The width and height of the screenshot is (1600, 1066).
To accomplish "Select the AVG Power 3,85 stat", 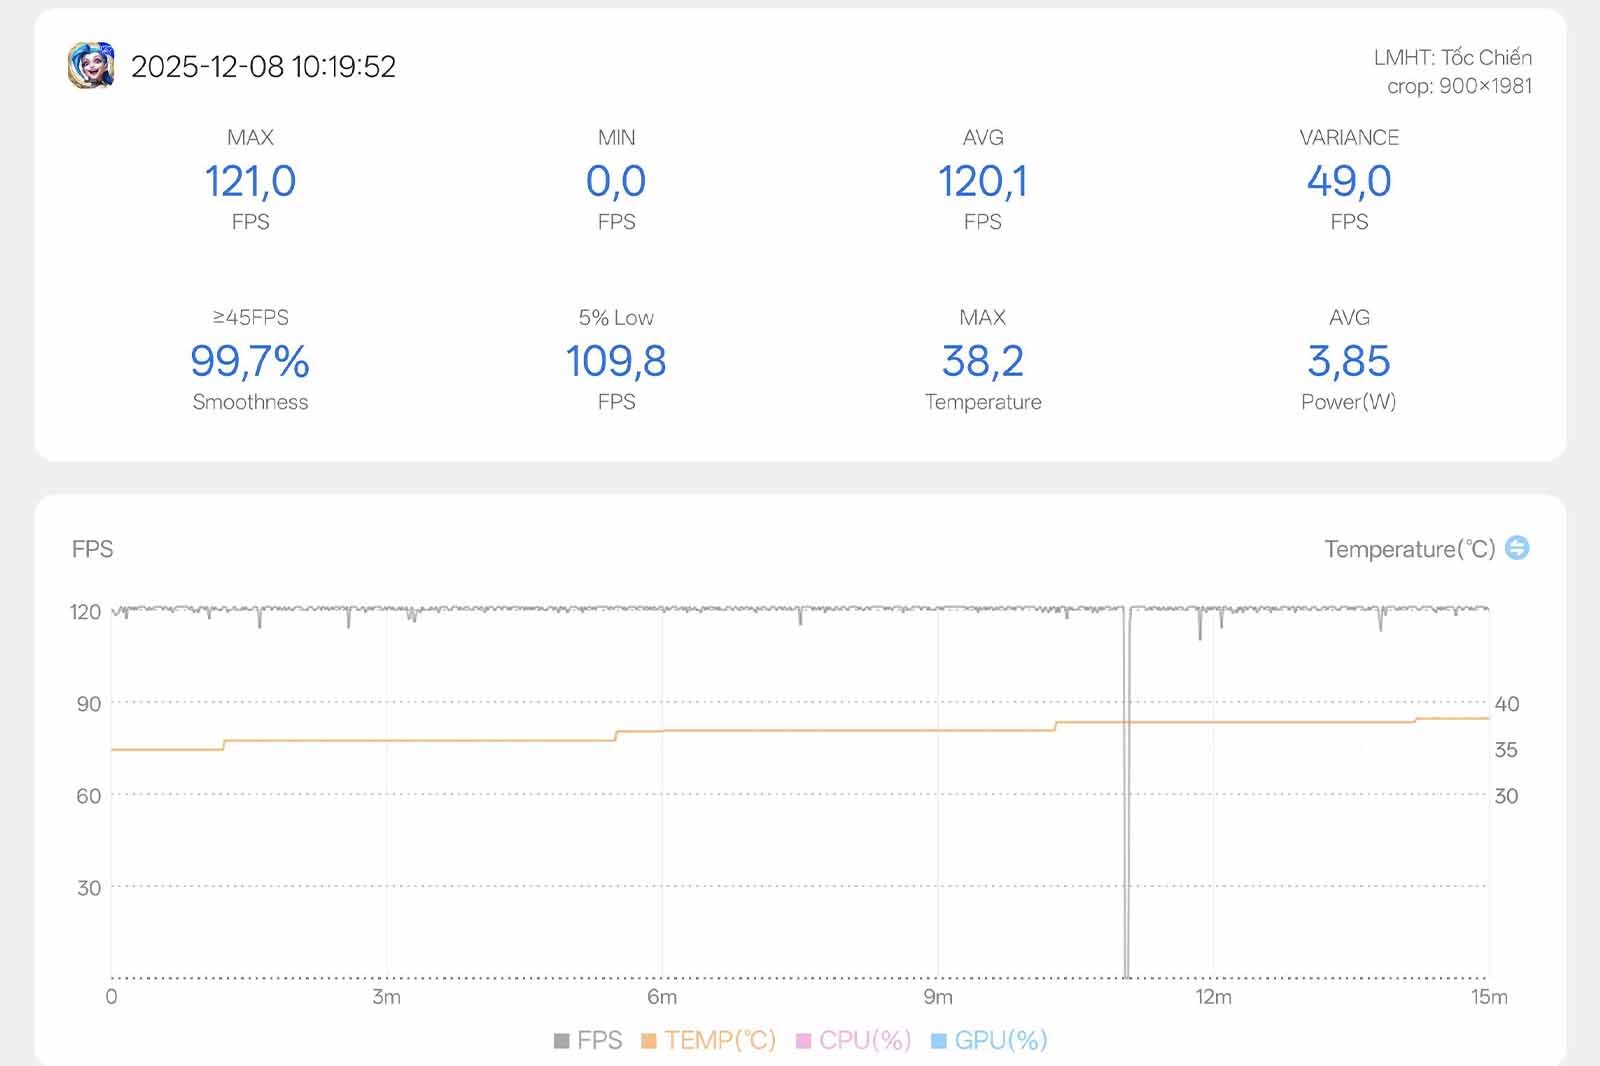I will 1348,362.
